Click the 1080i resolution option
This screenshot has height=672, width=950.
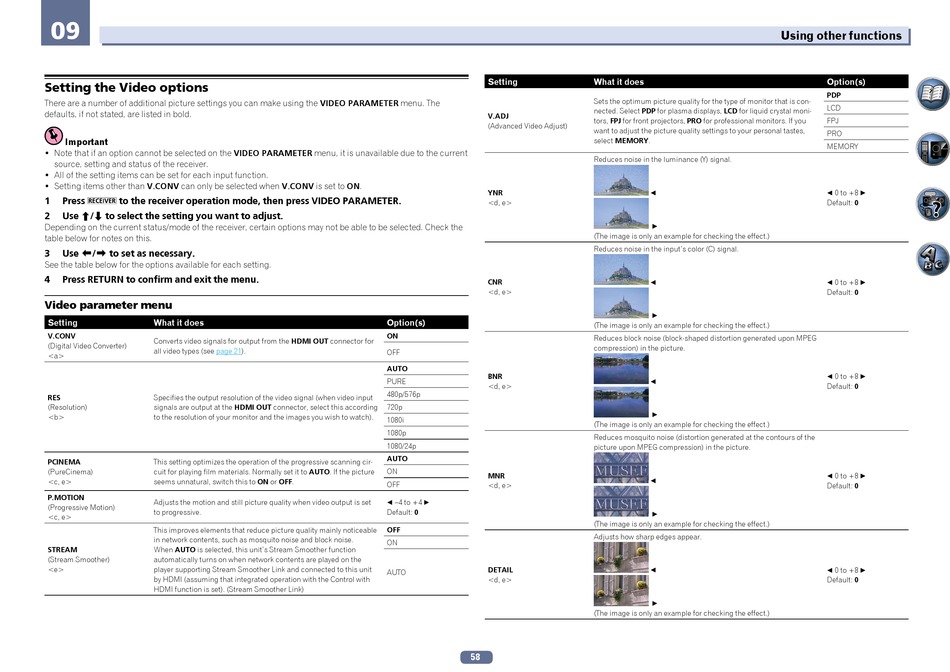click(x=395, y=420)
